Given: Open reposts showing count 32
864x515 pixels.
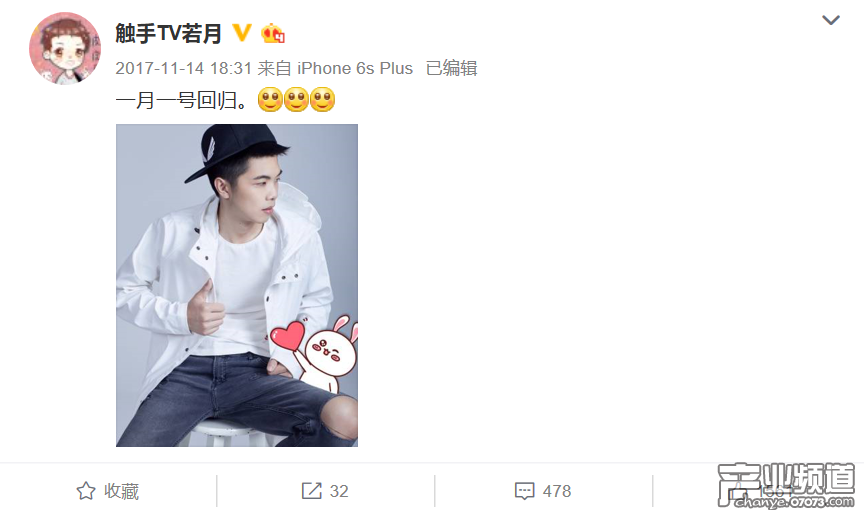Looking at the screenshot, I should pyautogui.click(x=325, y=491).
